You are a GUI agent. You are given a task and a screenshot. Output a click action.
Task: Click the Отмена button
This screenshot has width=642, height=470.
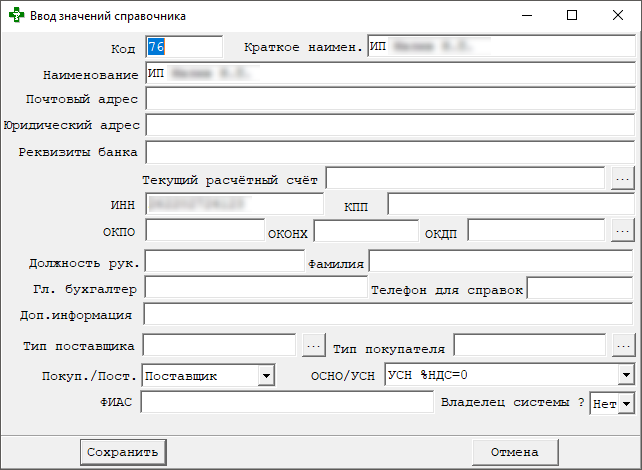[x=515, y=452]
